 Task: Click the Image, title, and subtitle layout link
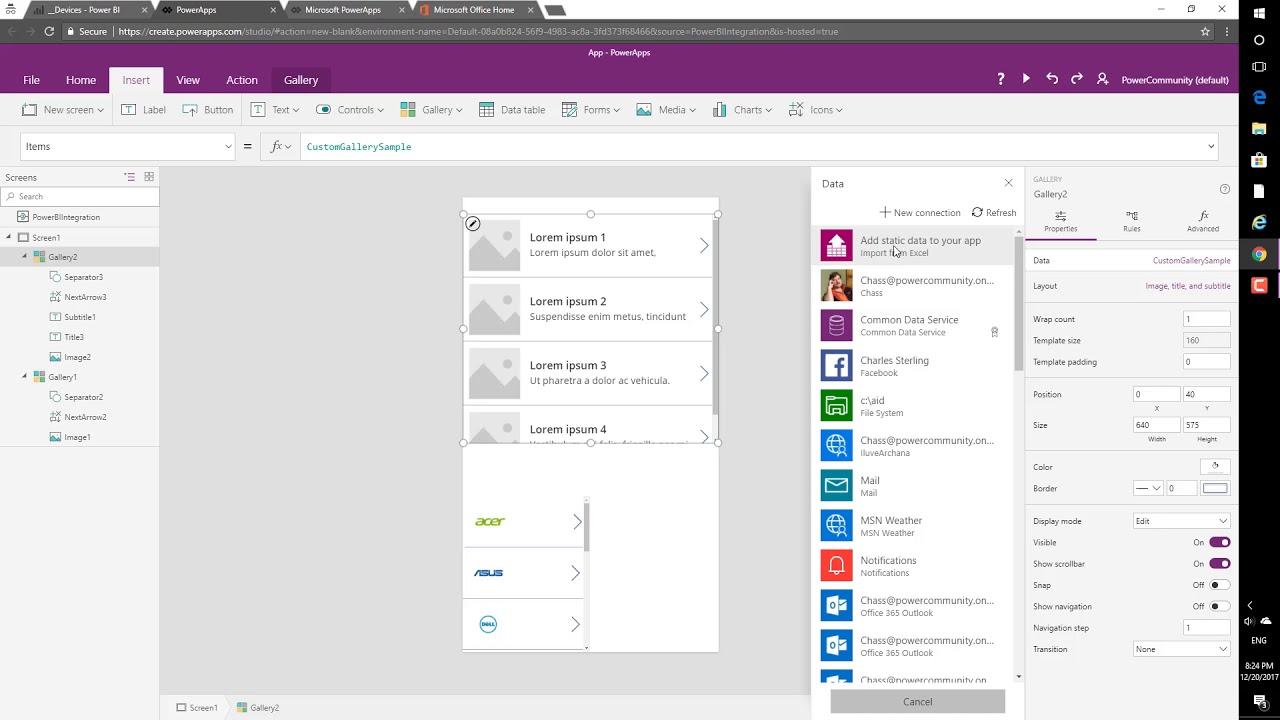(1188, 286)
